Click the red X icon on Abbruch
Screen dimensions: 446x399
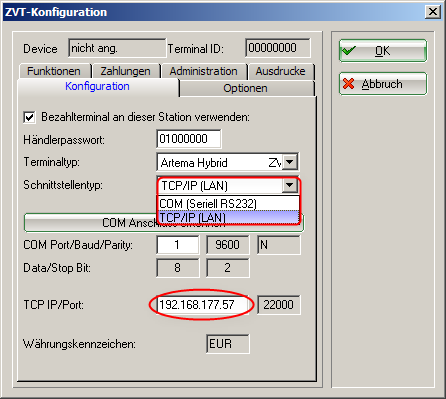[349, 84]
